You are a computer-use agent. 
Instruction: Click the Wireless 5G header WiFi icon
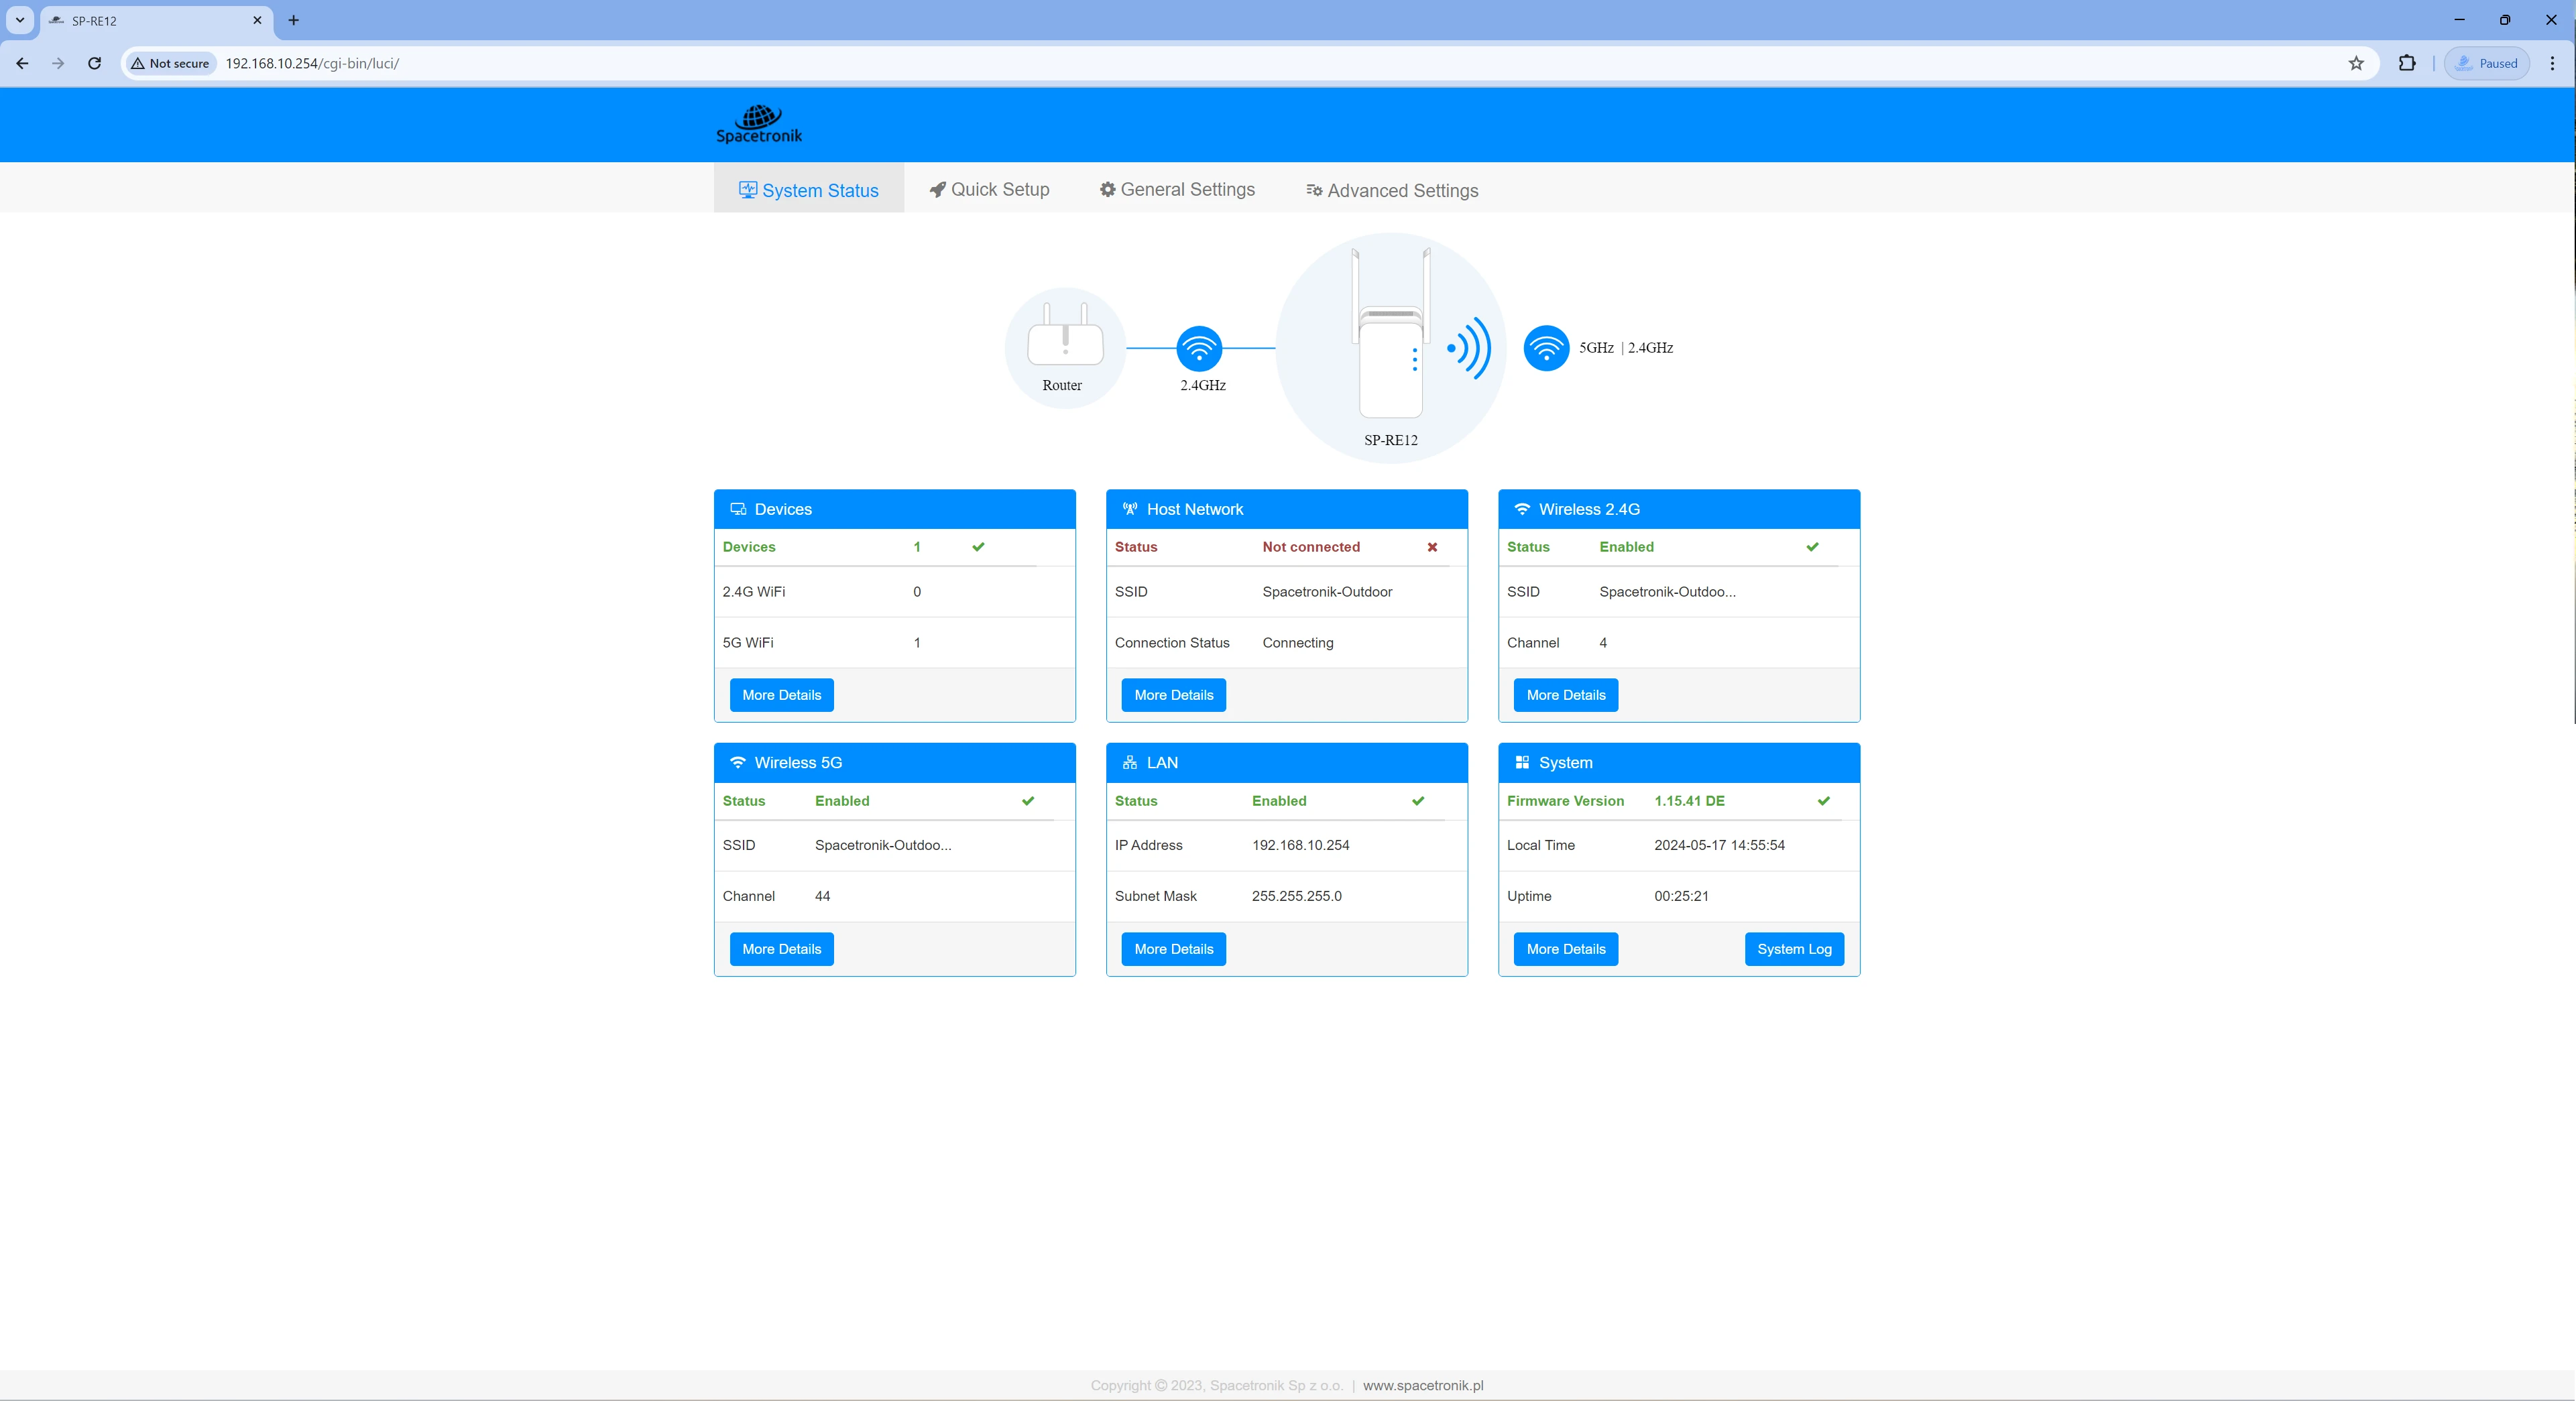point(738,762)
